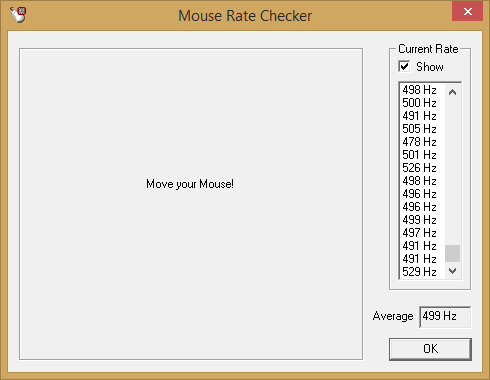Close the Mouse Rate Checker window
Viewport: 490px width, 380px height.
467,12
